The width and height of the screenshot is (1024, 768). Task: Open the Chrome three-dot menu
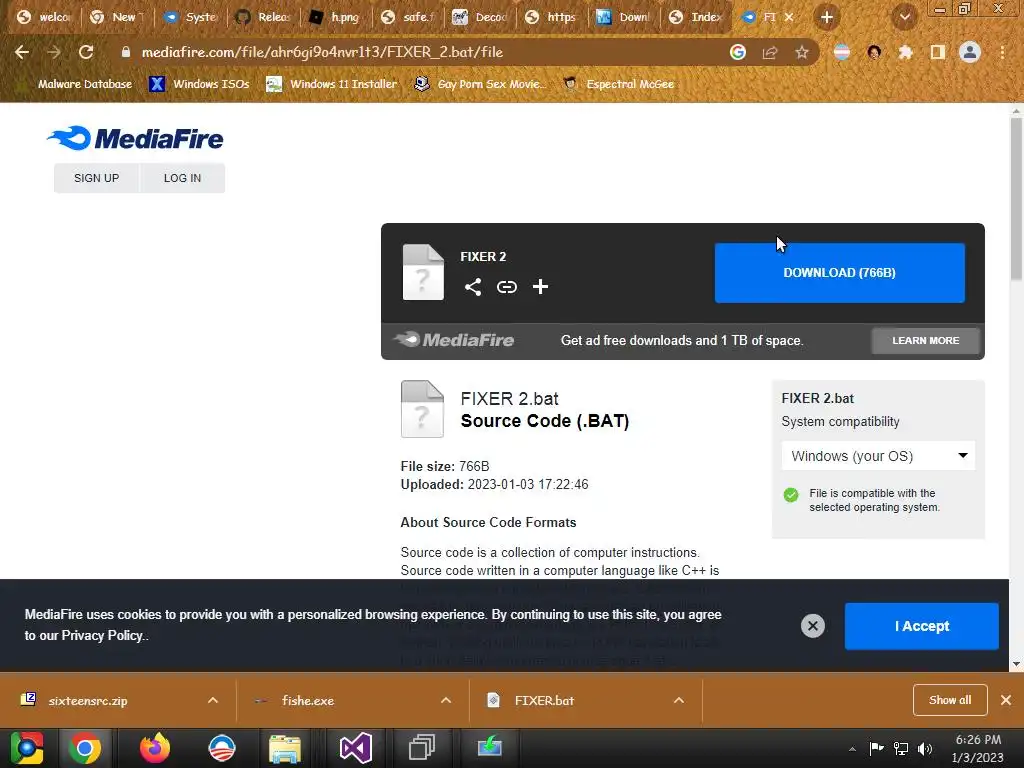[x=1002, y=52]
